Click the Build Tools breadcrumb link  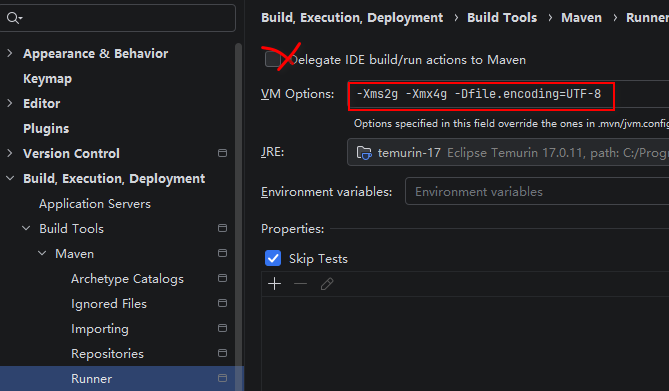pos(502,18)
